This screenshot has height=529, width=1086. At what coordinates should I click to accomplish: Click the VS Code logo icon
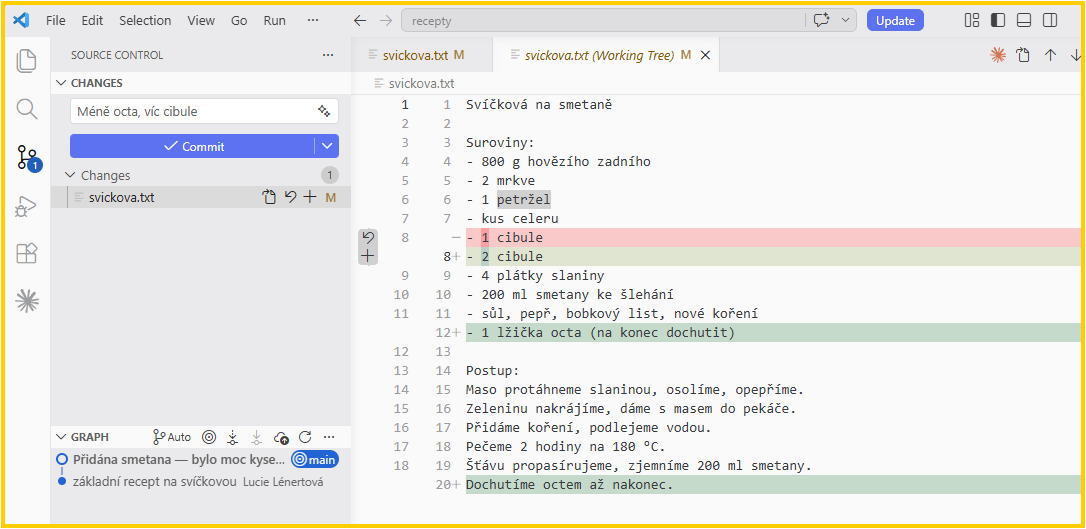(21, 20)
